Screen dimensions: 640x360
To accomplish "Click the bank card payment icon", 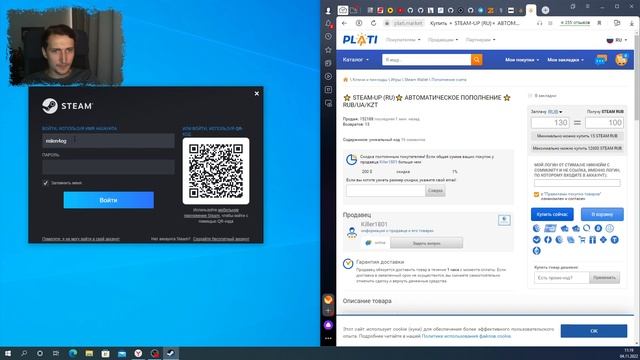I will pos(550,228).
